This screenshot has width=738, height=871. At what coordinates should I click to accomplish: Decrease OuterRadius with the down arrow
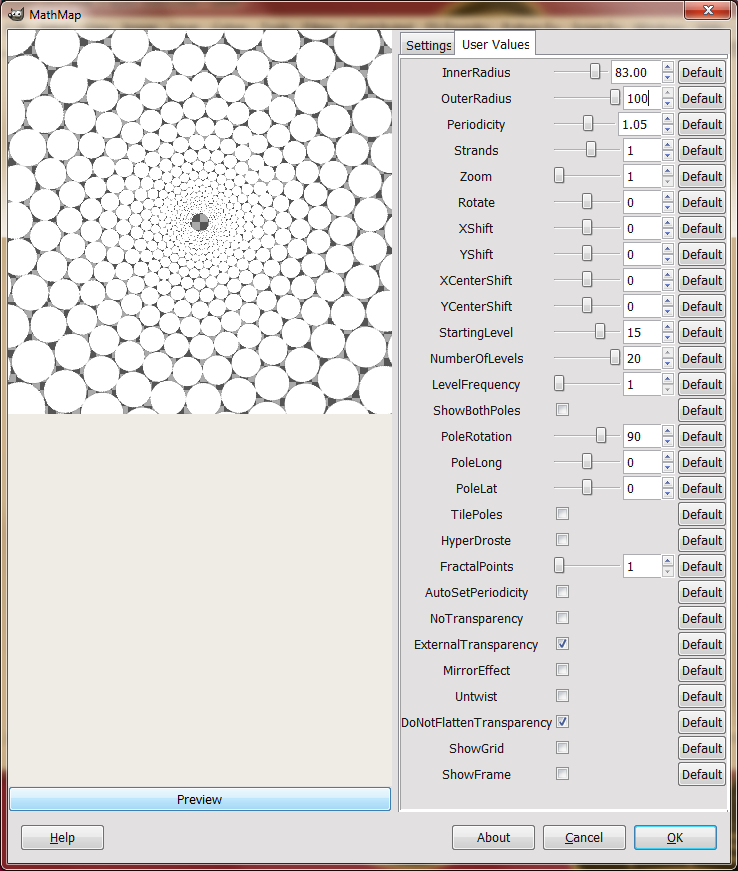click(x=667, y=104)
